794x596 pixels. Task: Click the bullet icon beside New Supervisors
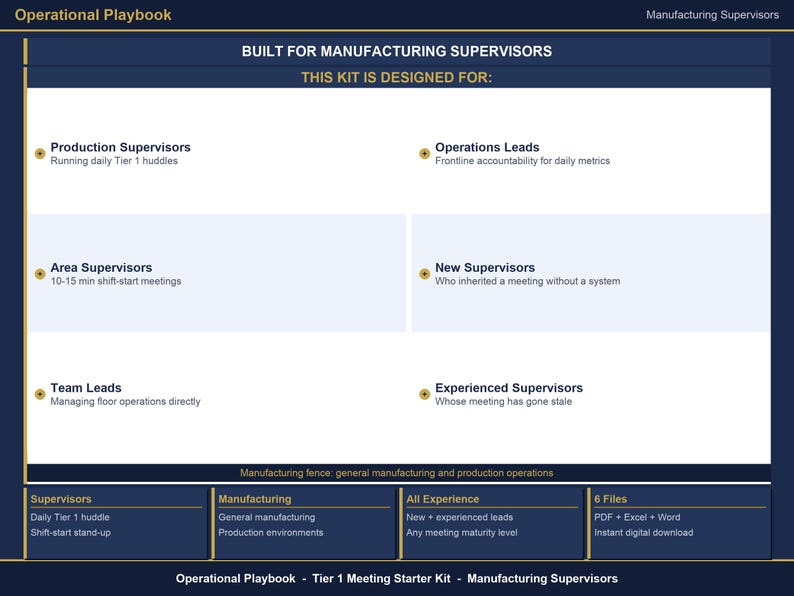point(424,274)
